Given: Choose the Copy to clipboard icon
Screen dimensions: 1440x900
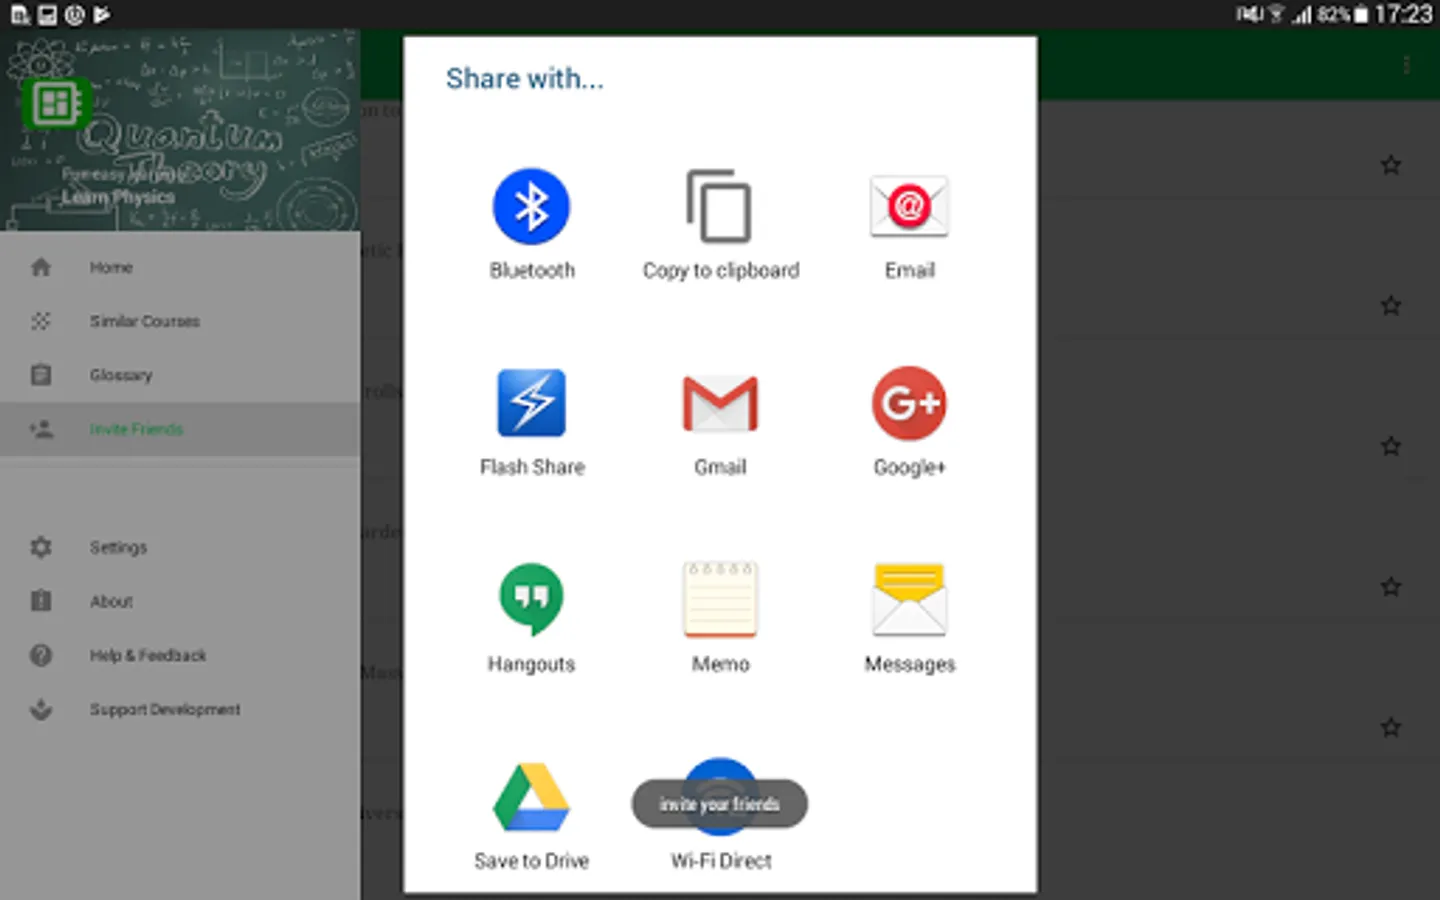Looking at the screenshot, I should click(x=720, y=207).
